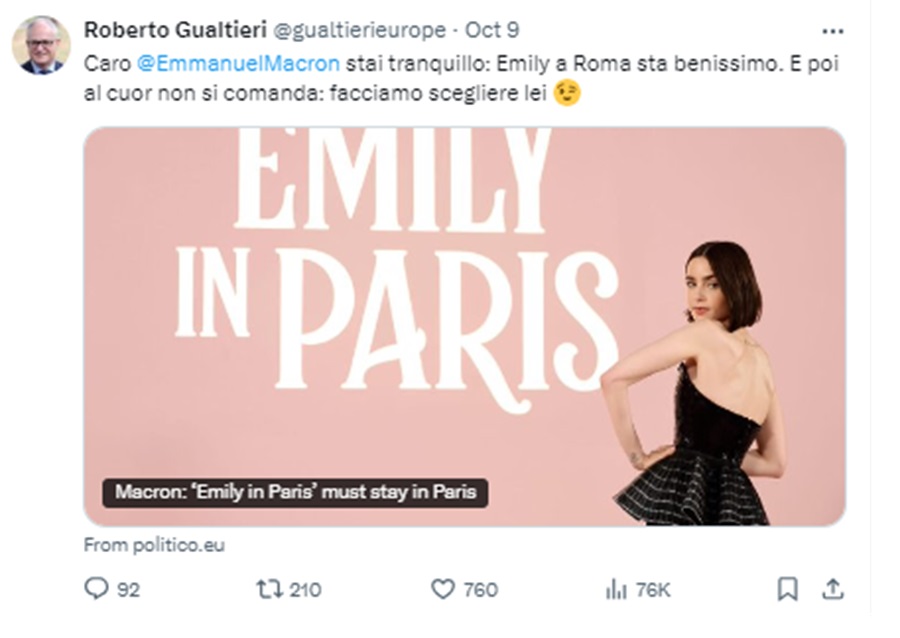
Task: Click the 760 likes count
Action: pos(481,590)
